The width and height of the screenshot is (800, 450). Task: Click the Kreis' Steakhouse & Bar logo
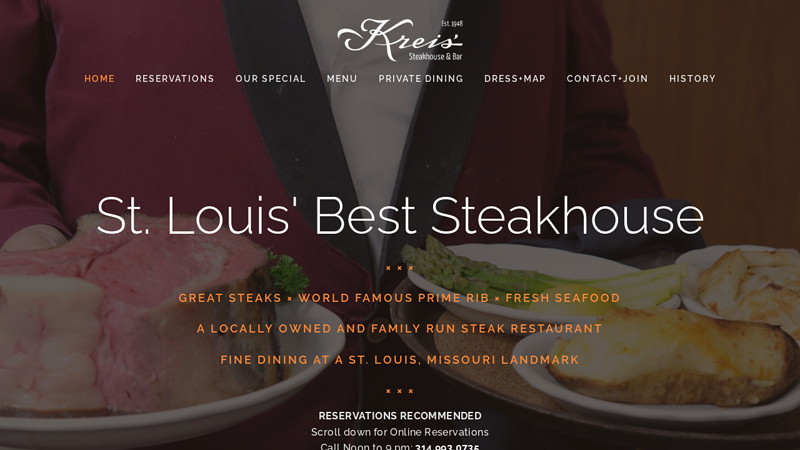(x=400, y=40)
